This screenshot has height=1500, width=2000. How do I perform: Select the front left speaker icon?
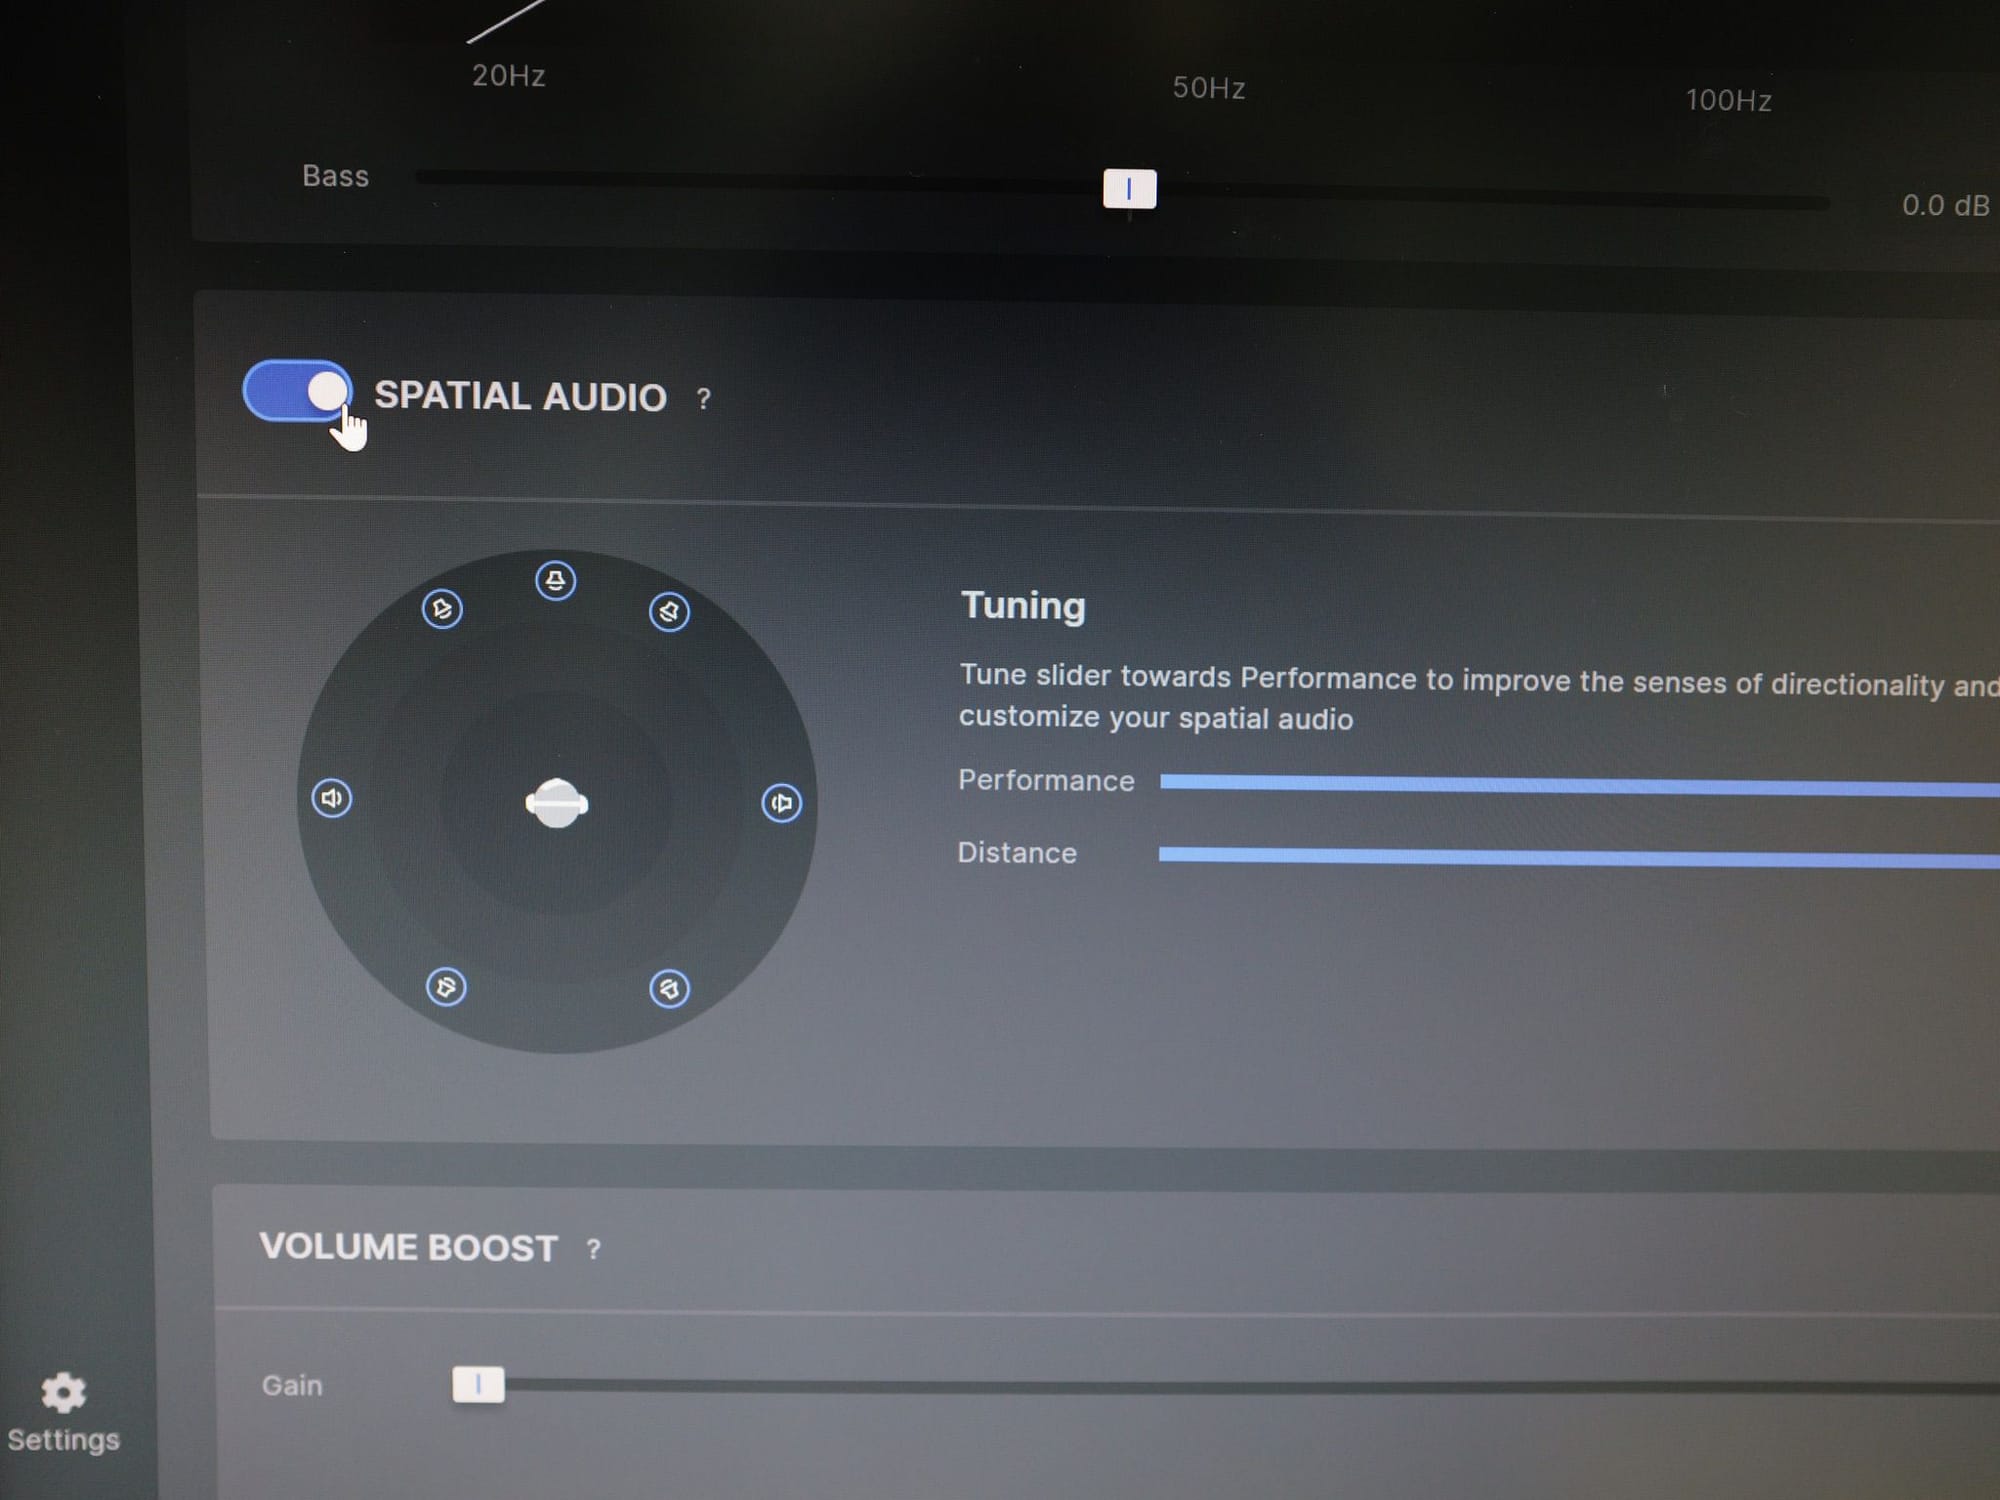(x=442, y=608)
